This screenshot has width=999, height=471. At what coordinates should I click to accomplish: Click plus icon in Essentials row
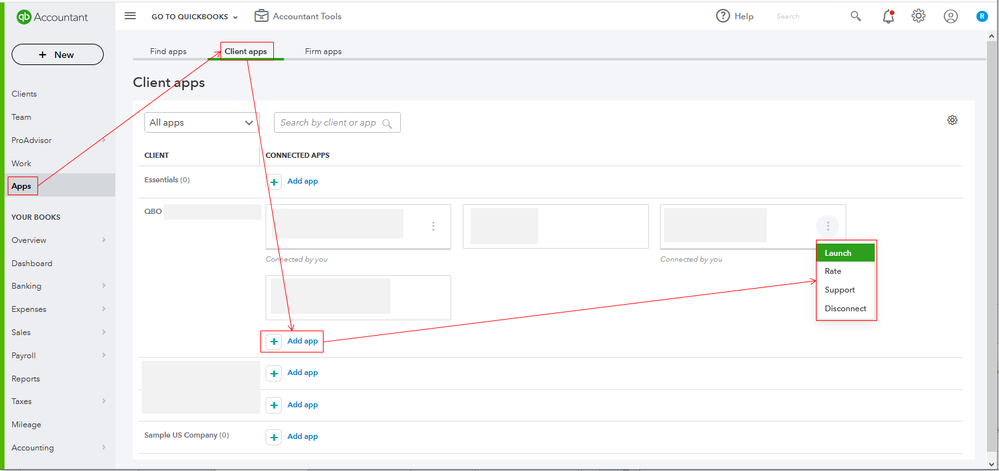(274, 182)
